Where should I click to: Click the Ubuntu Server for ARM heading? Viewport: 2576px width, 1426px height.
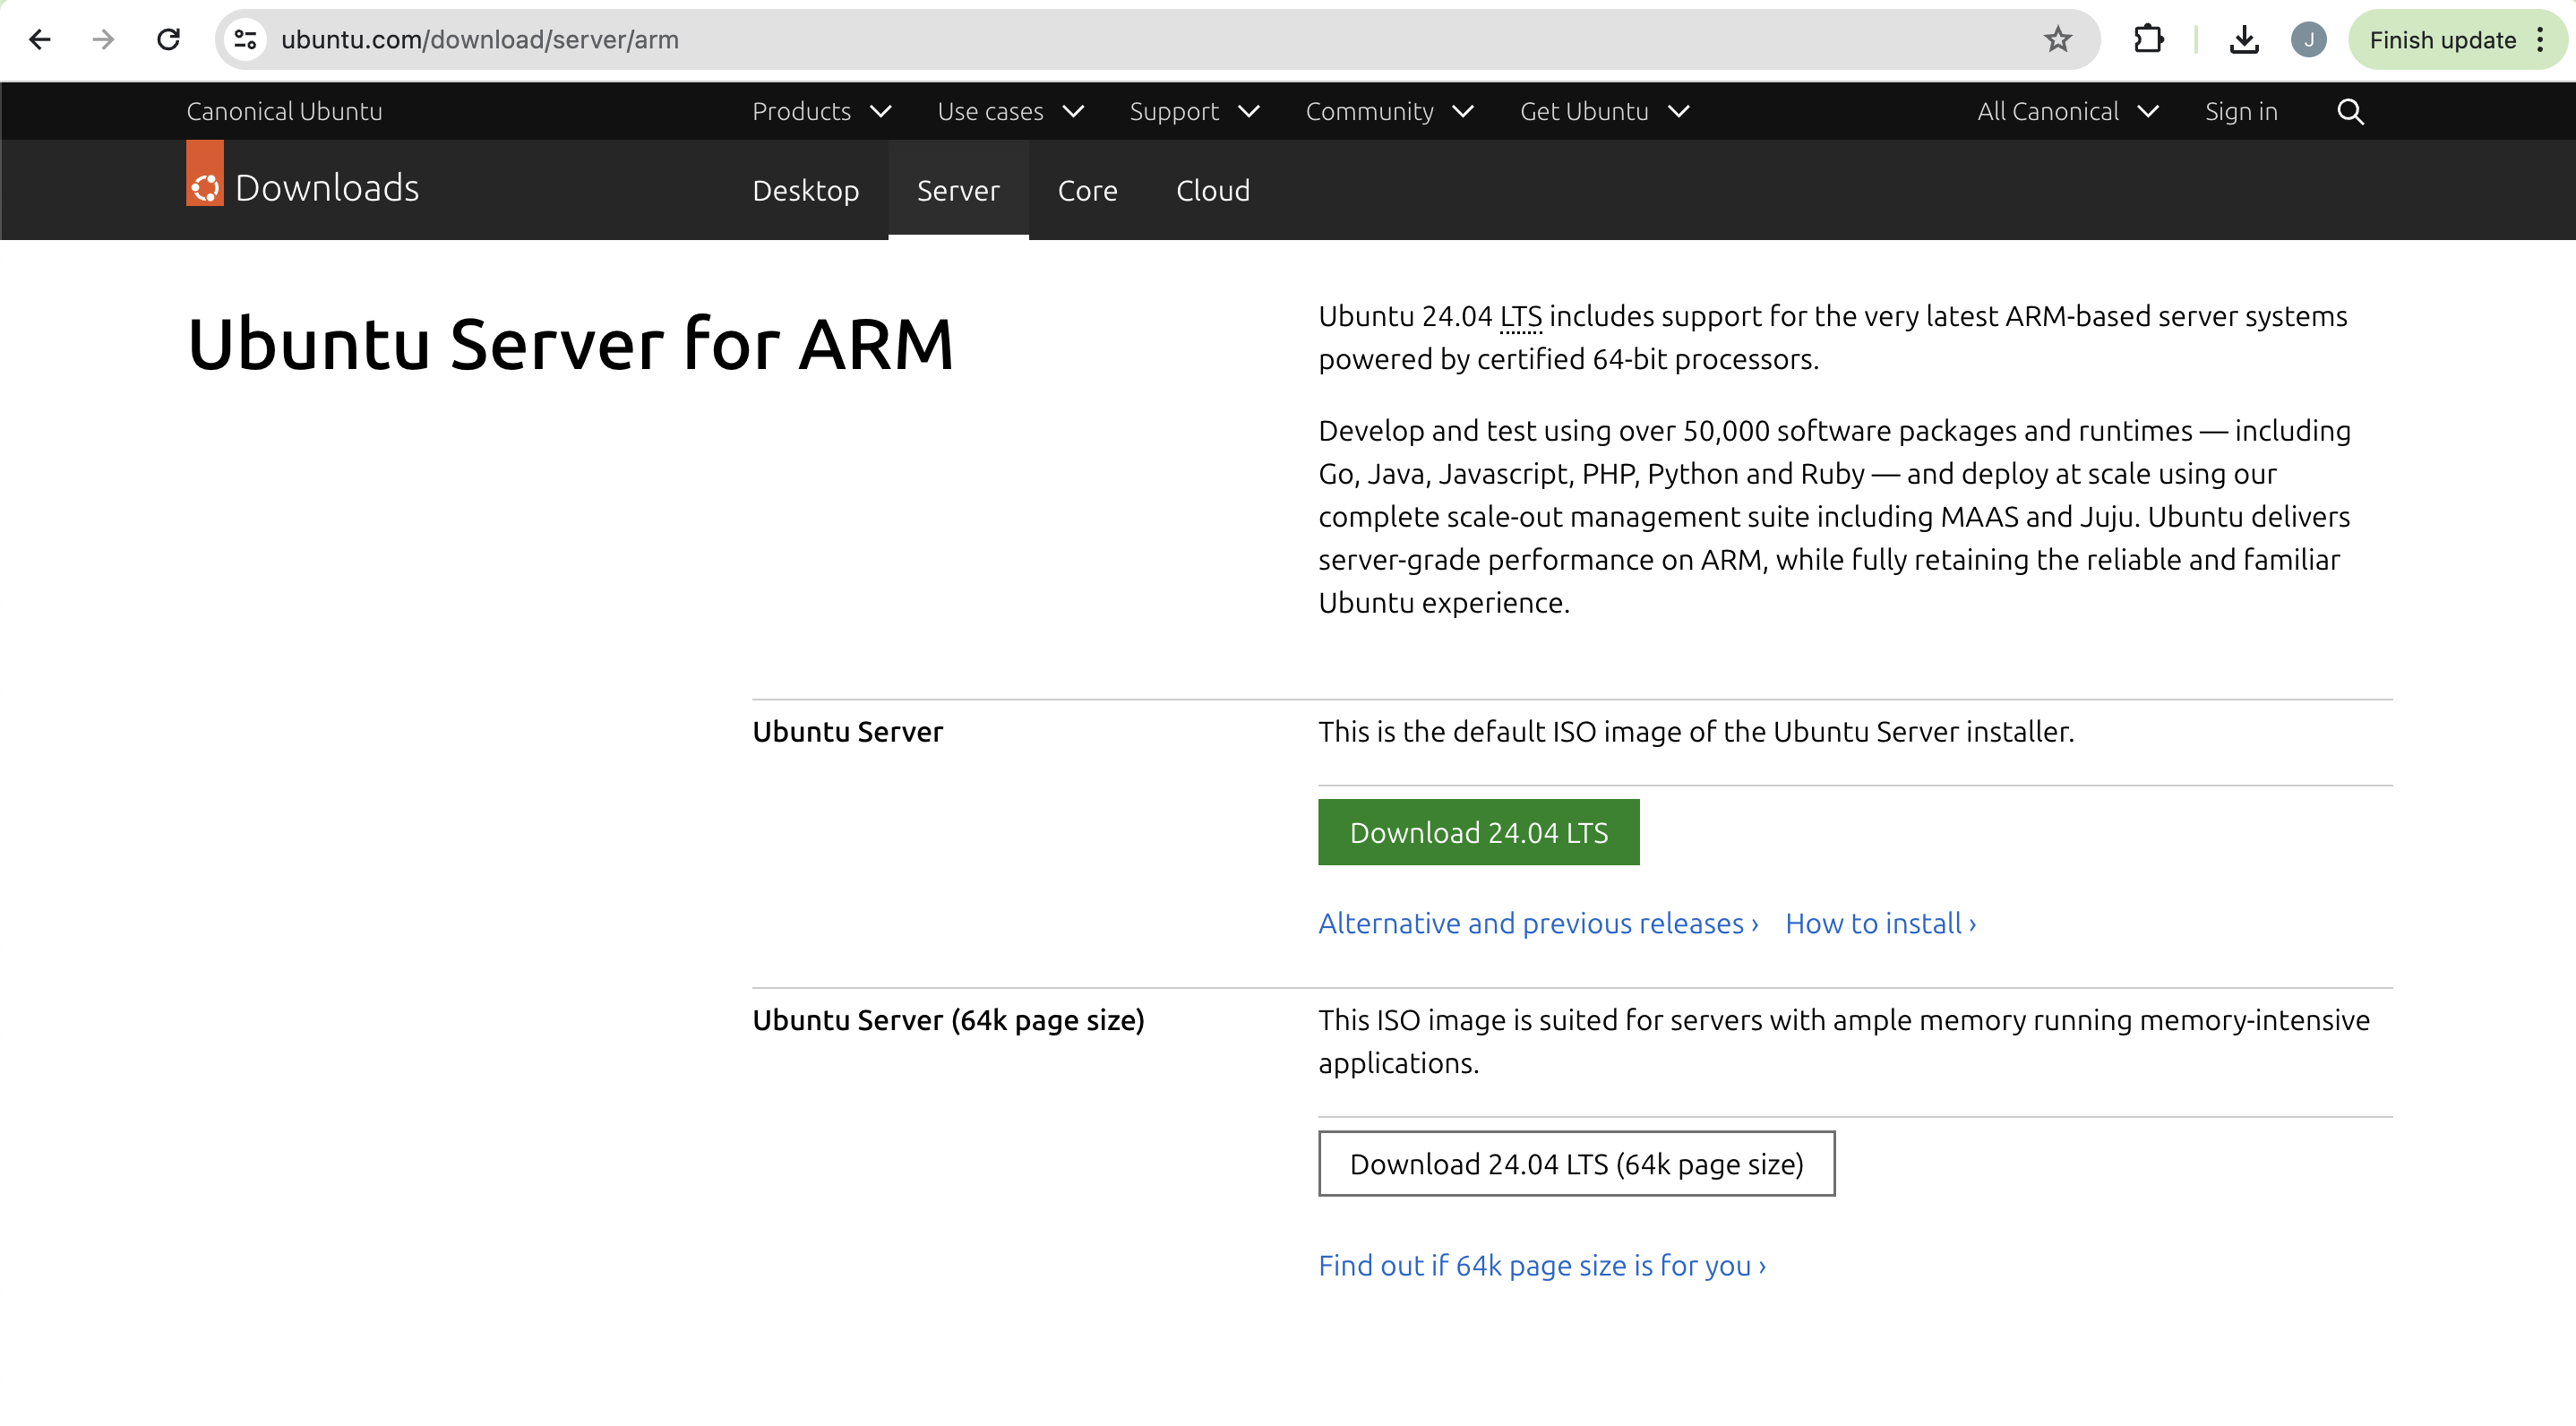[x=570, y=343]
